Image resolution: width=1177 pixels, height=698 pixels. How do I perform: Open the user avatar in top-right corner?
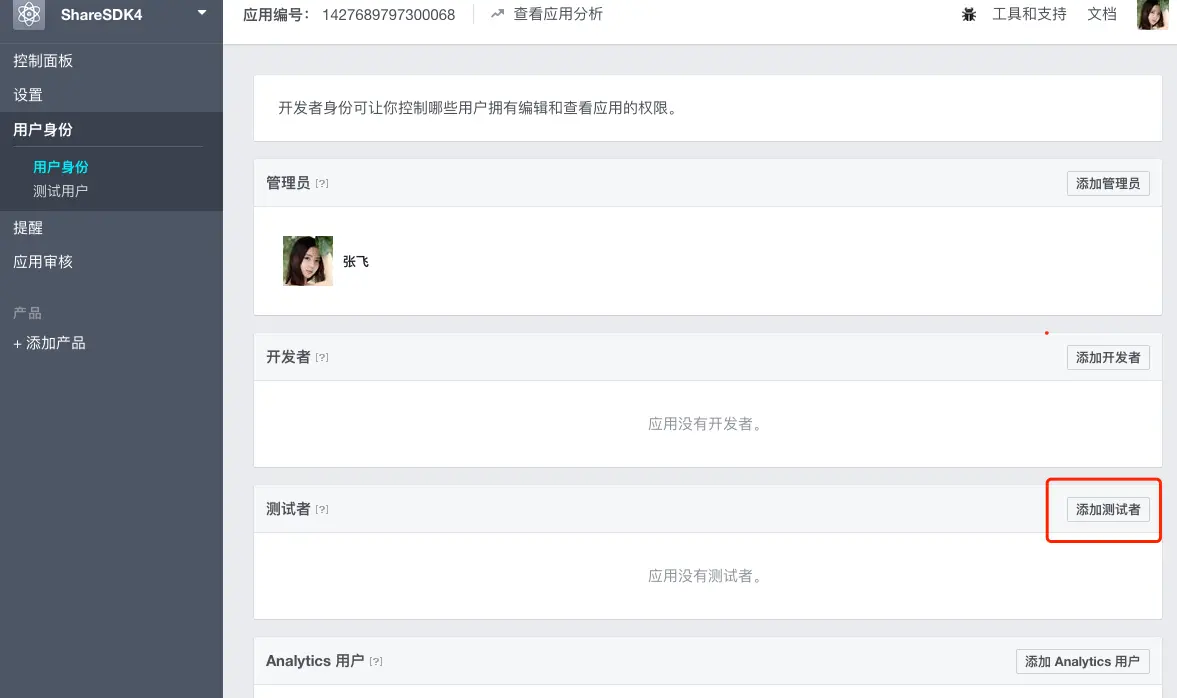click(1152, 14)
